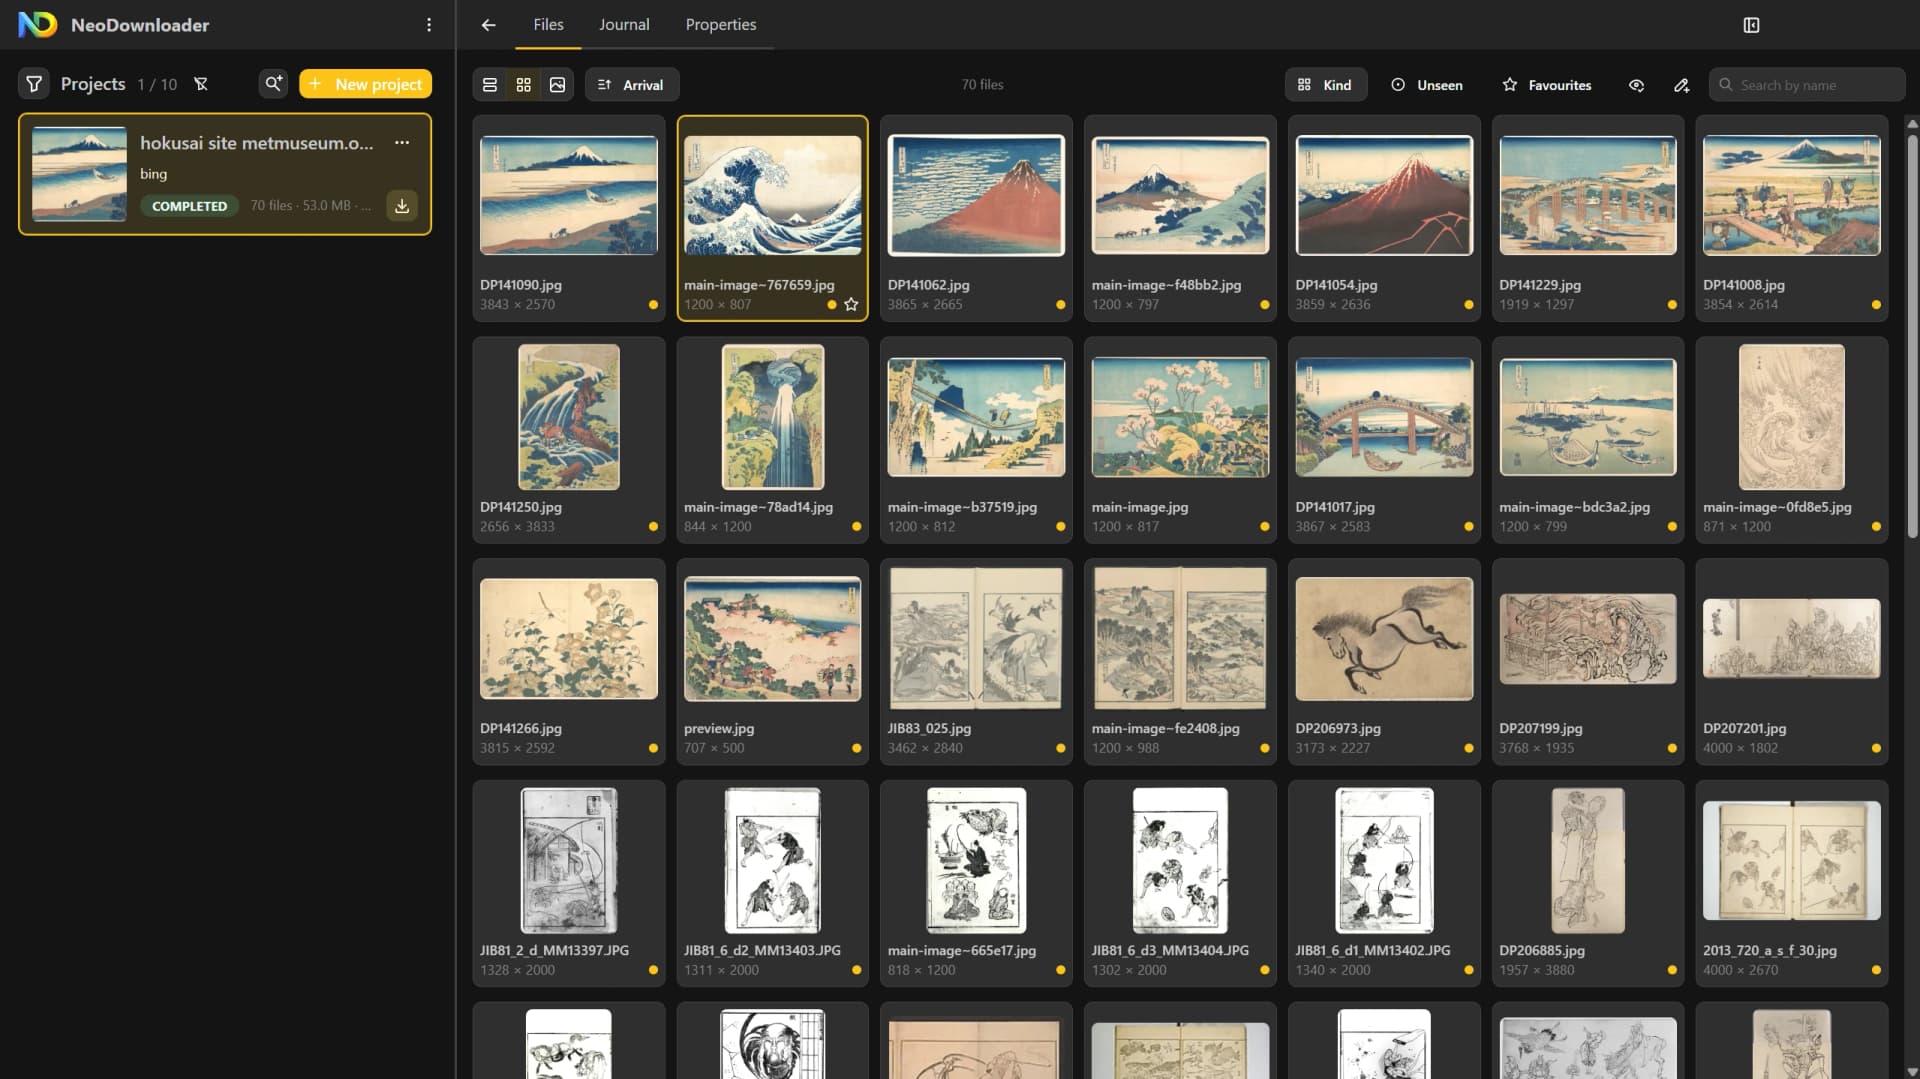Toggle unseen dot on DP206973.jpg
Screen dimensions: 1920x1079
(1469, 748)
